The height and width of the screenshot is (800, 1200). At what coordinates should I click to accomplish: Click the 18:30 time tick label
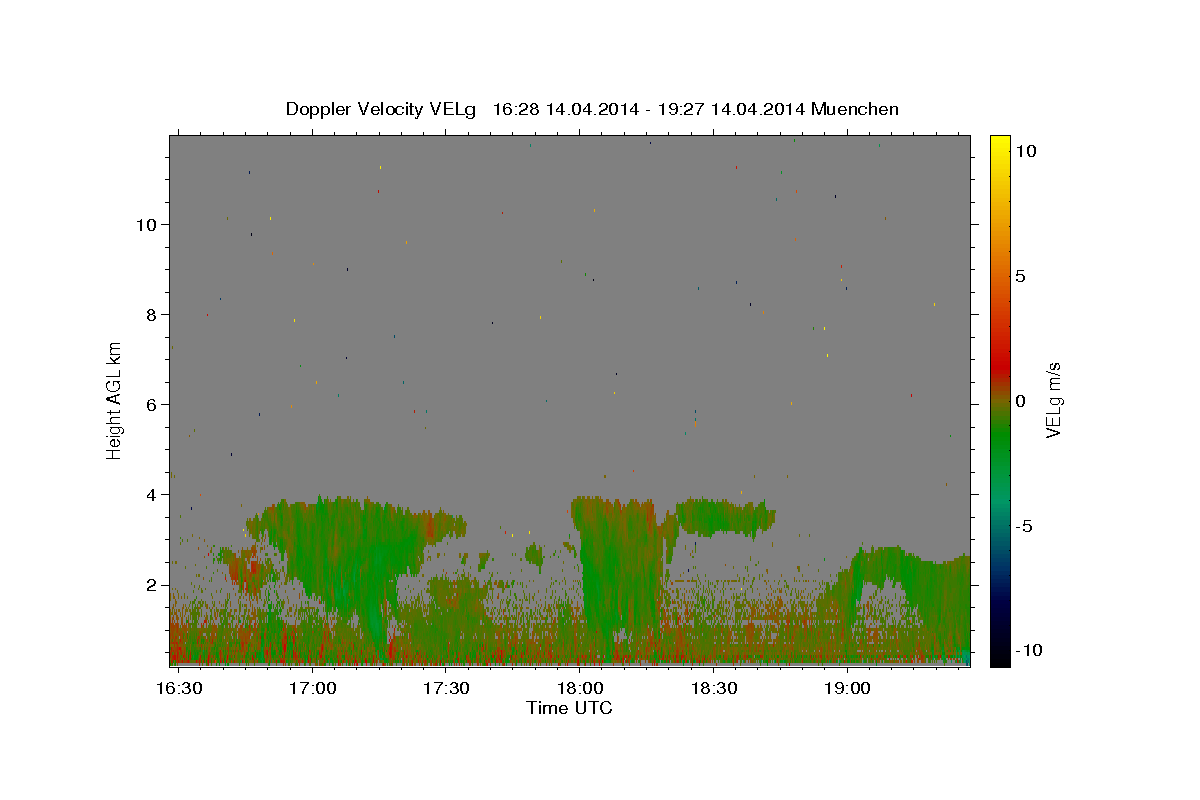(713, 688)
